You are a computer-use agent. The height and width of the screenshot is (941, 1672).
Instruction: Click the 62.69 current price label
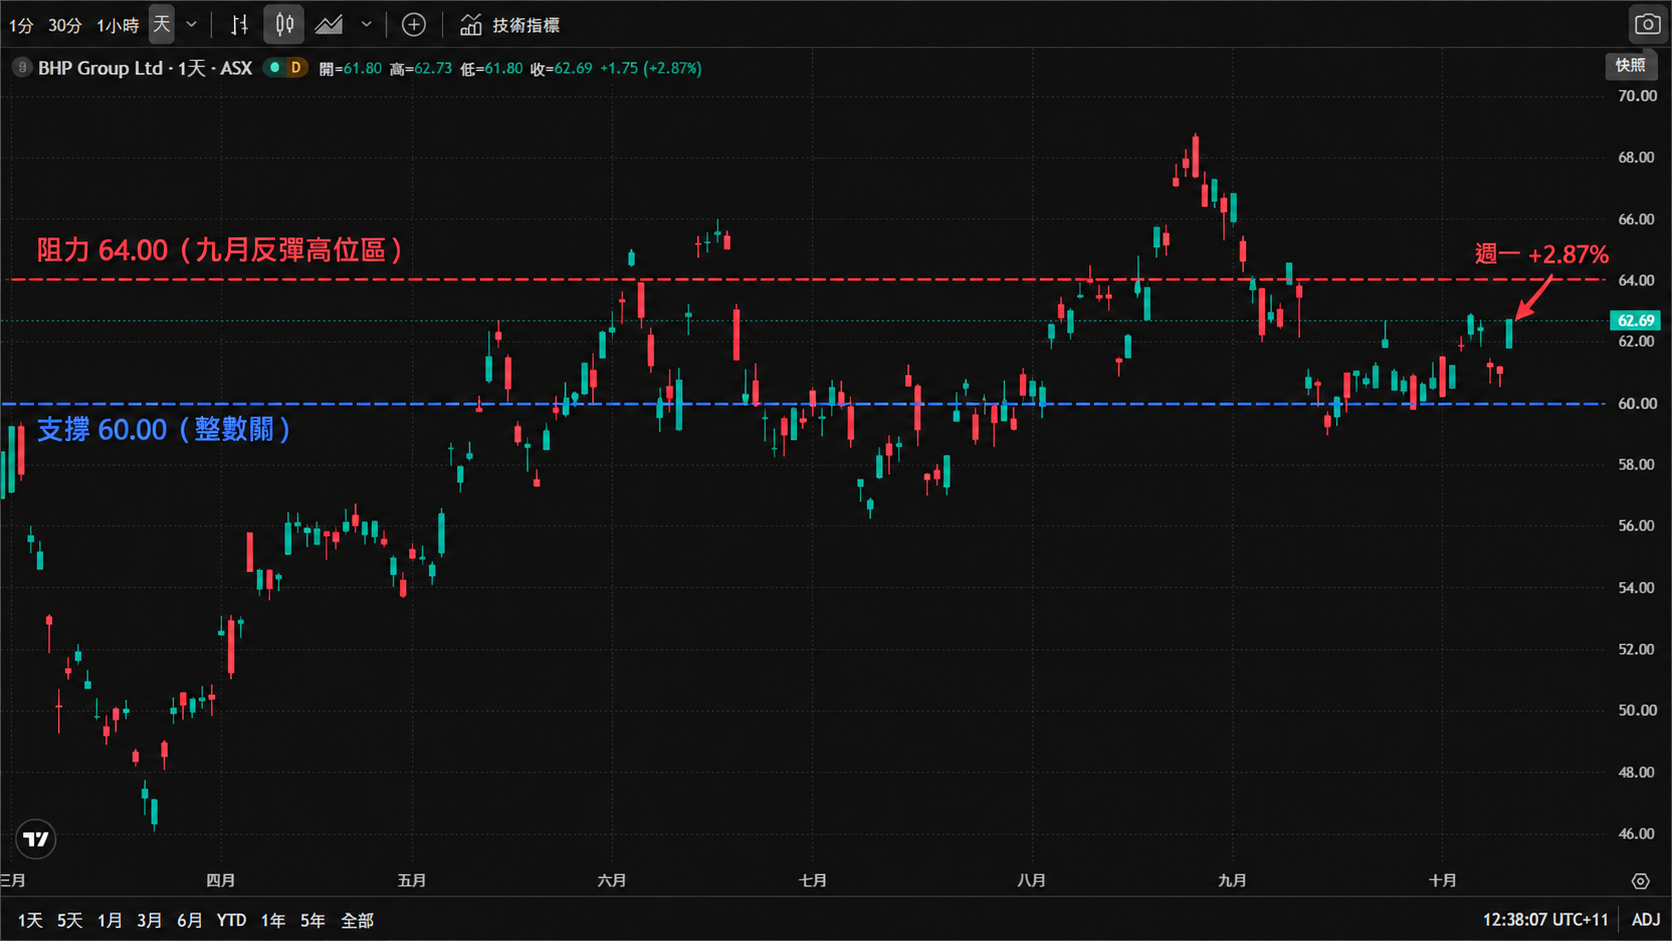click(x=1635, y=320)
